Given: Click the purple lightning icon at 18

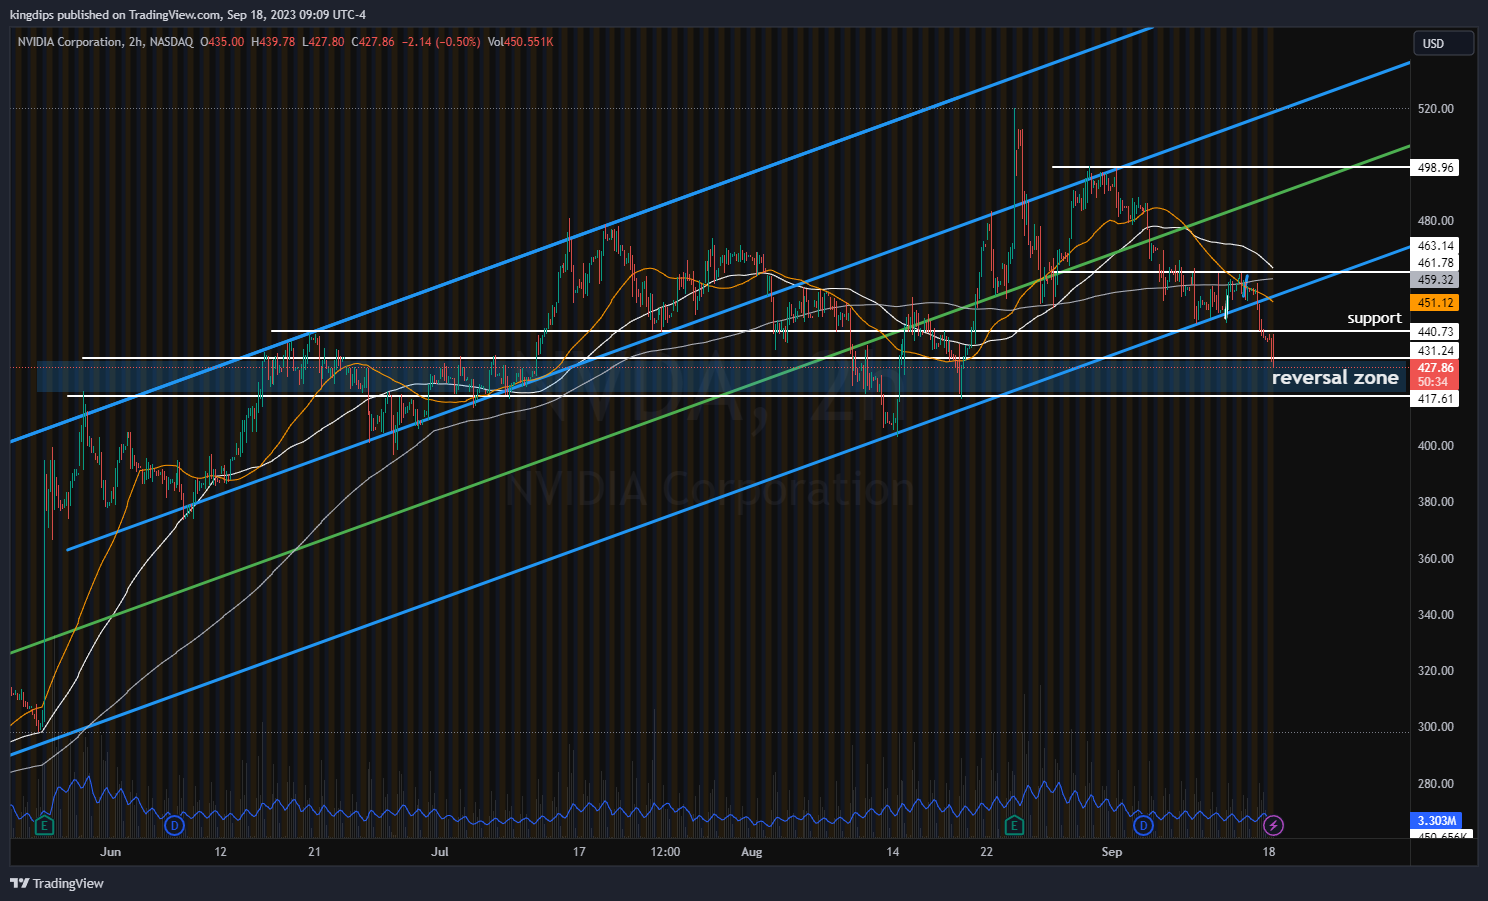Looking at the screenshot, I should (1273, 825).
